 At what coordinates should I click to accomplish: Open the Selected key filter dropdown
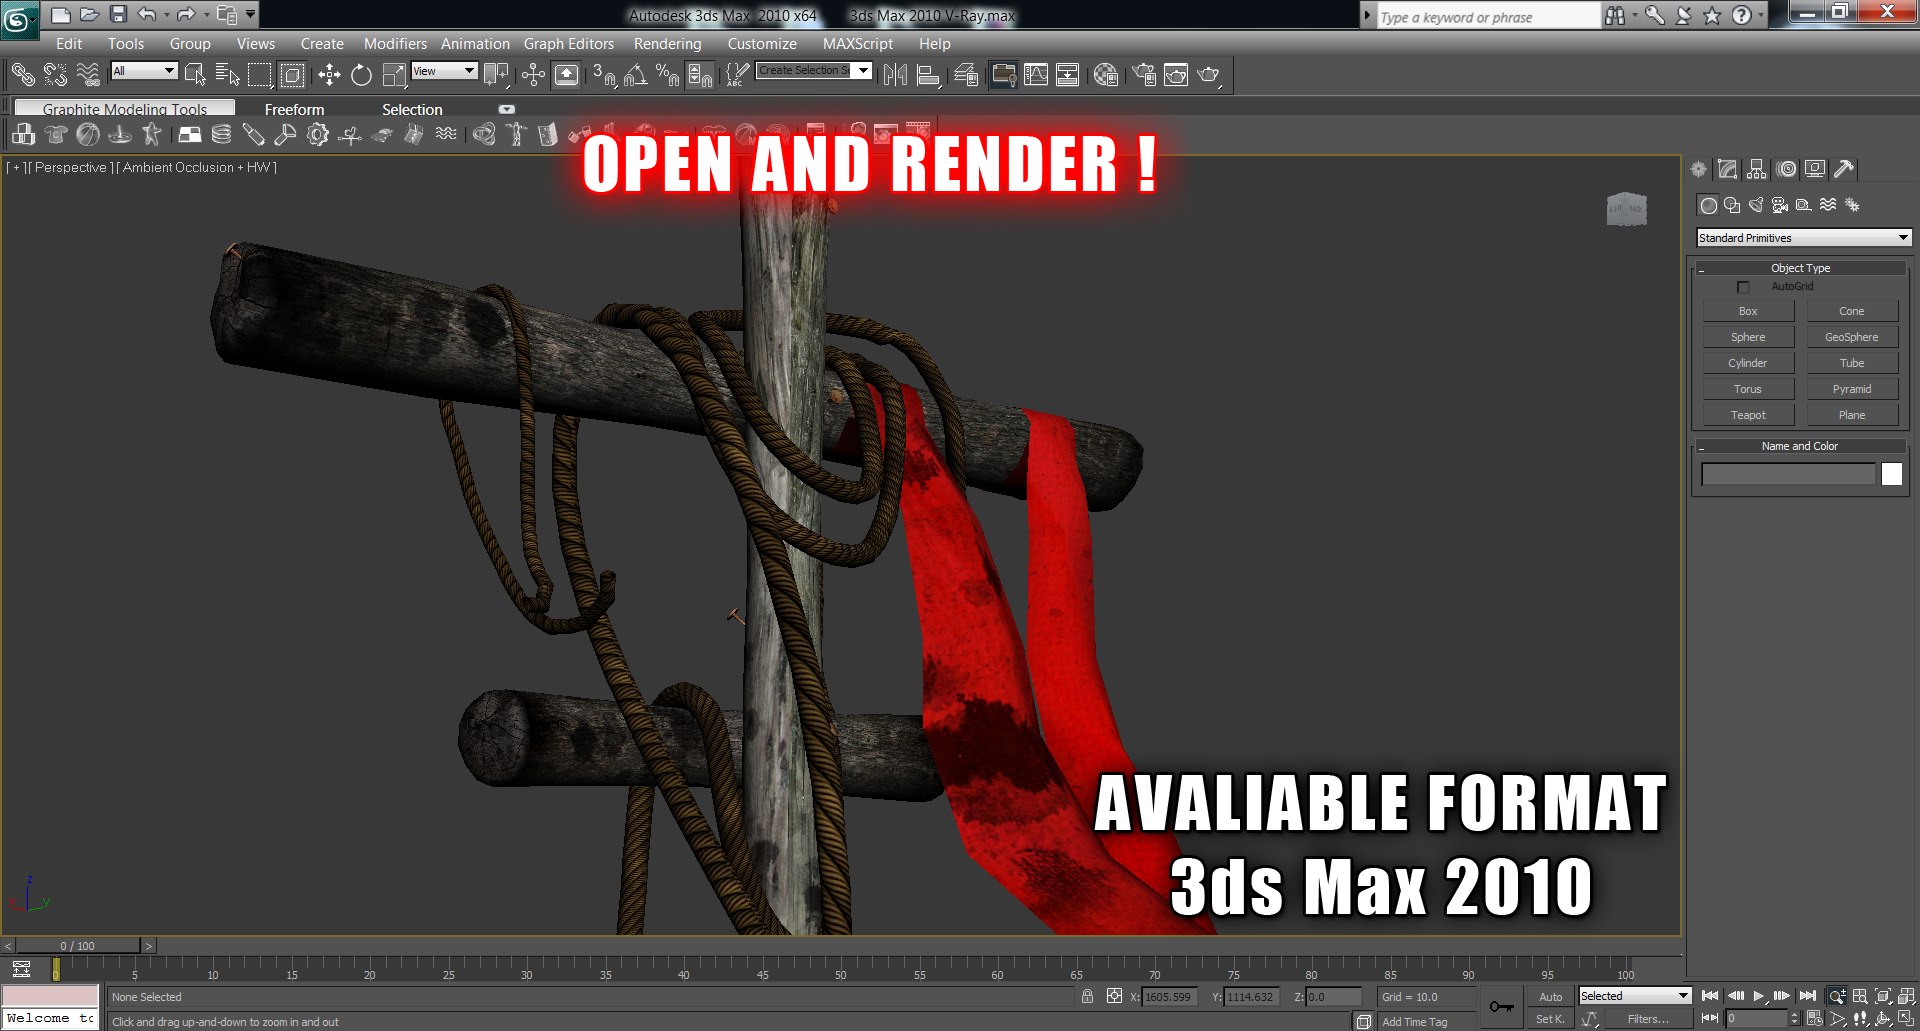(1635, 996)
